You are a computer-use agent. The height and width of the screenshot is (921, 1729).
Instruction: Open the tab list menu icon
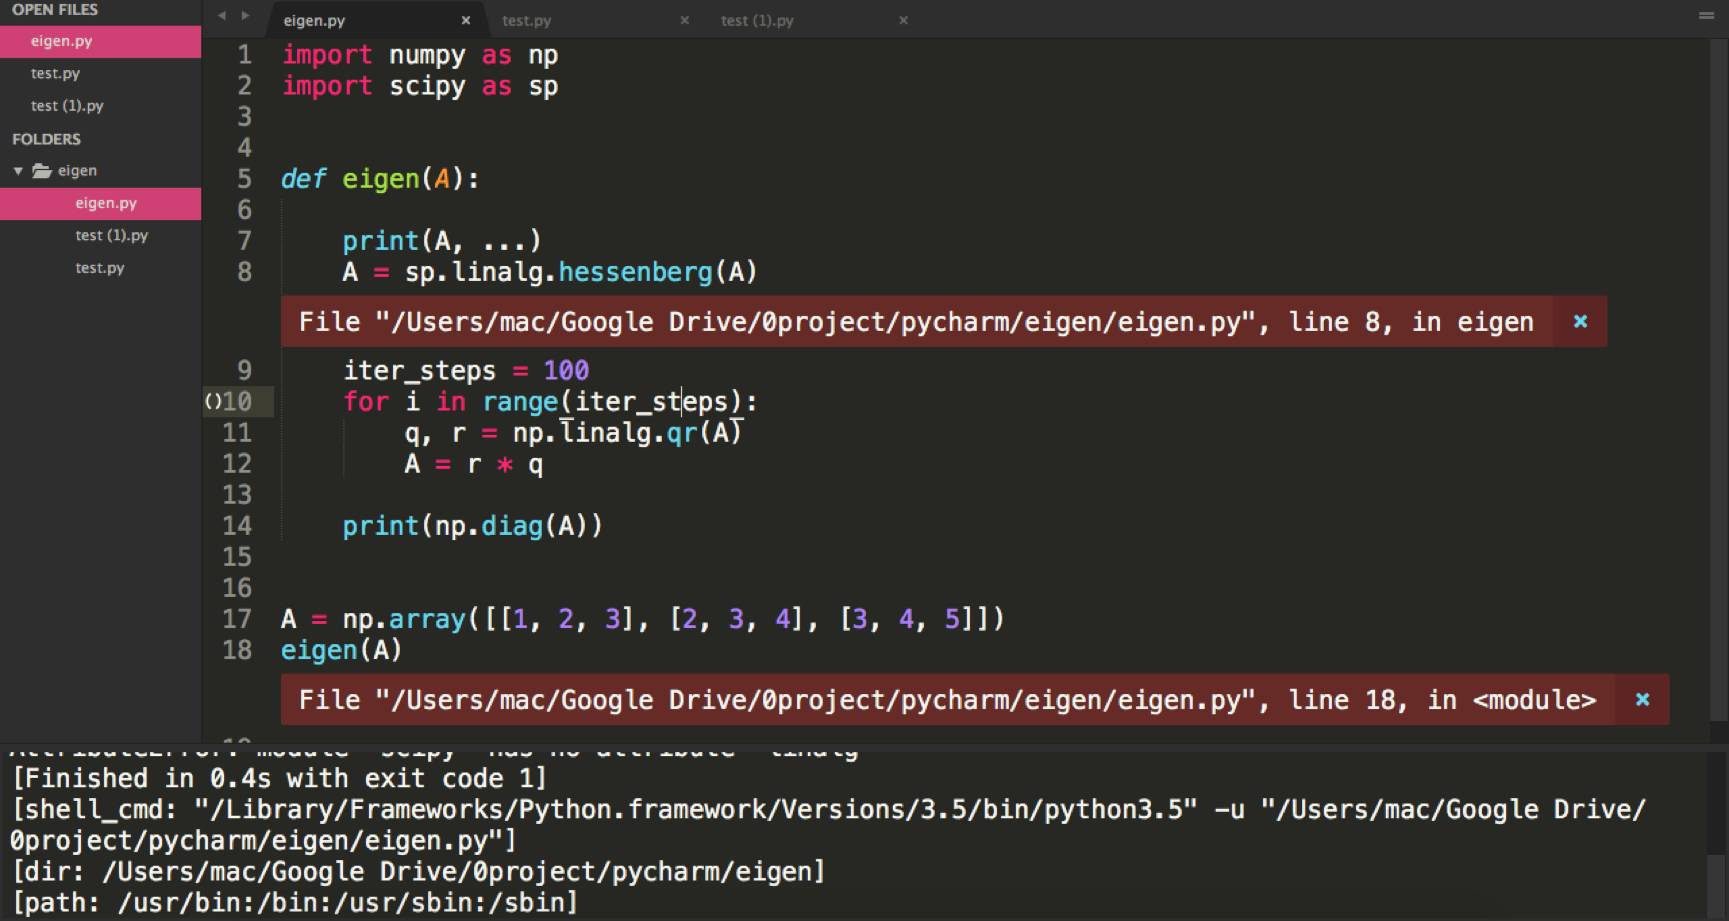pos(1706,16)
